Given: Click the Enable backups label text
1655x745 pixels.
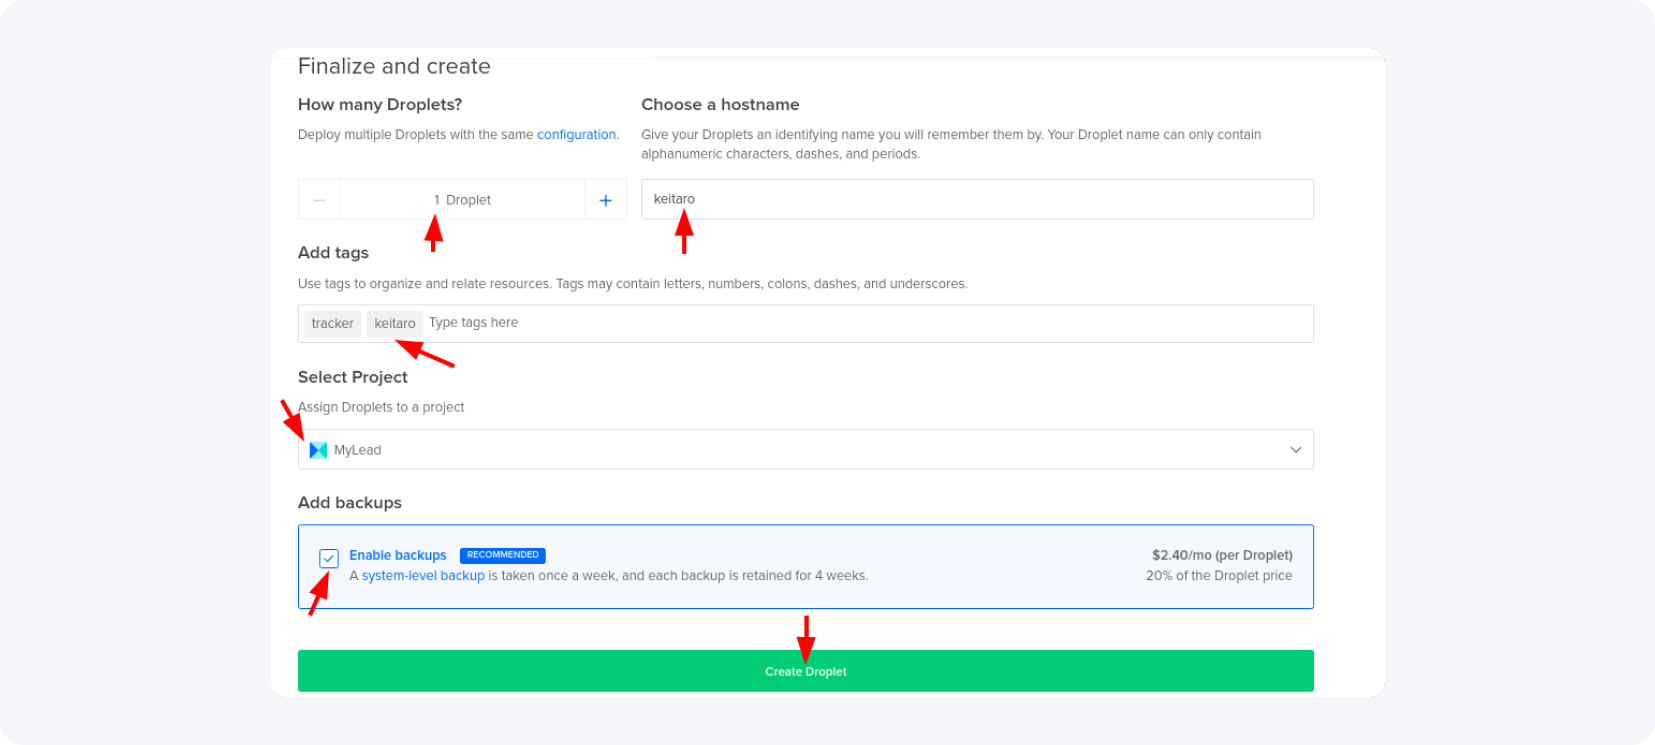Looking at the screenshot, I should [x=397, y=555].
